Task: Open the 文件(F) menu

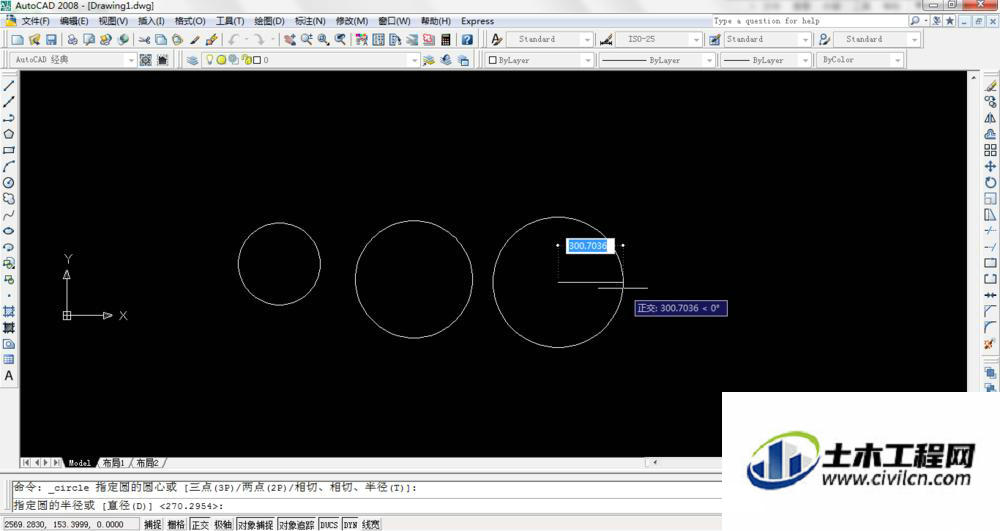Action: click(35, 21)
